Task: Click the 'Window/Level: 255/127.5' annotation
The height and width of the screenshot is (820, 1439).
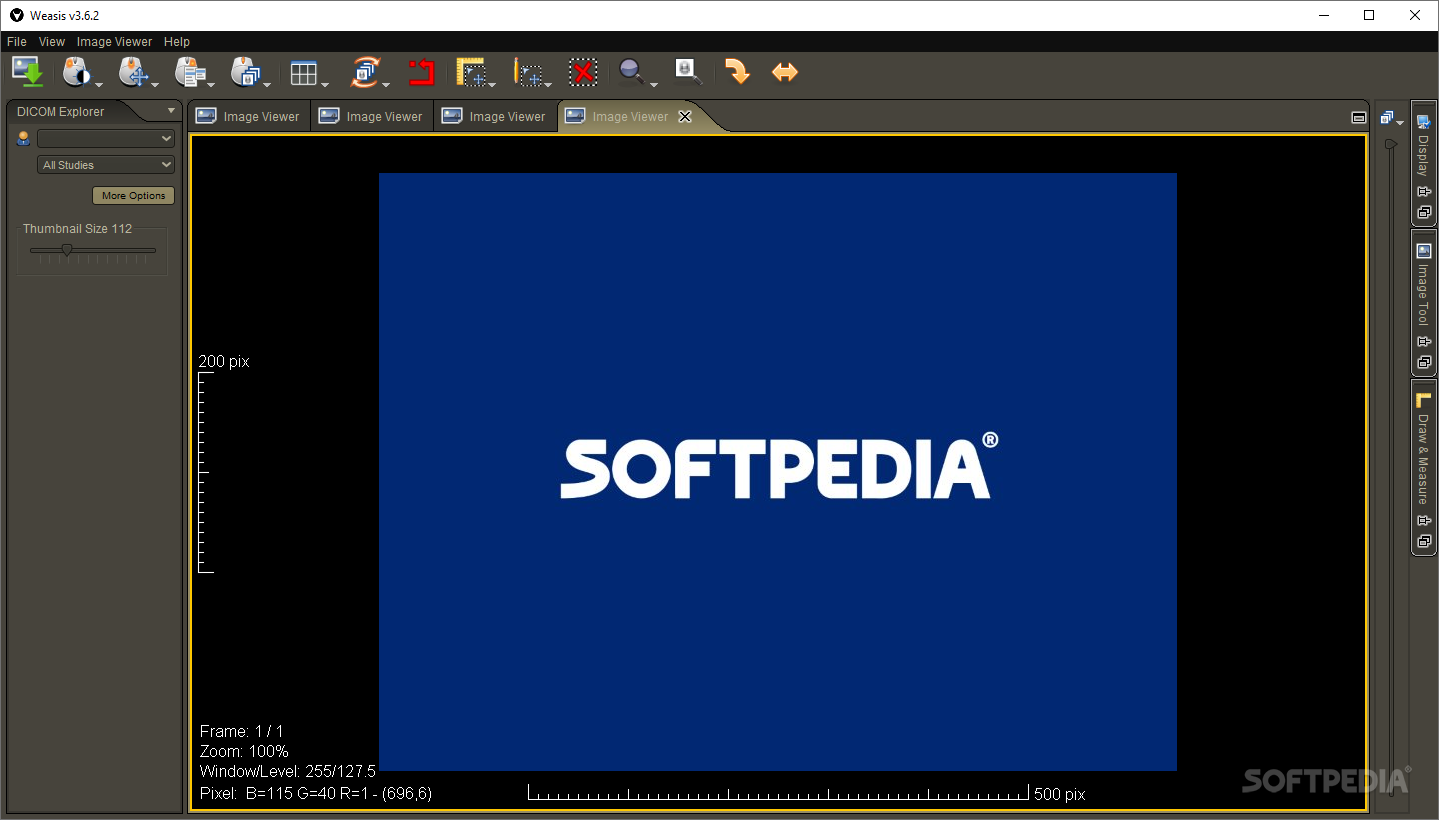Action: coord(288,771)
